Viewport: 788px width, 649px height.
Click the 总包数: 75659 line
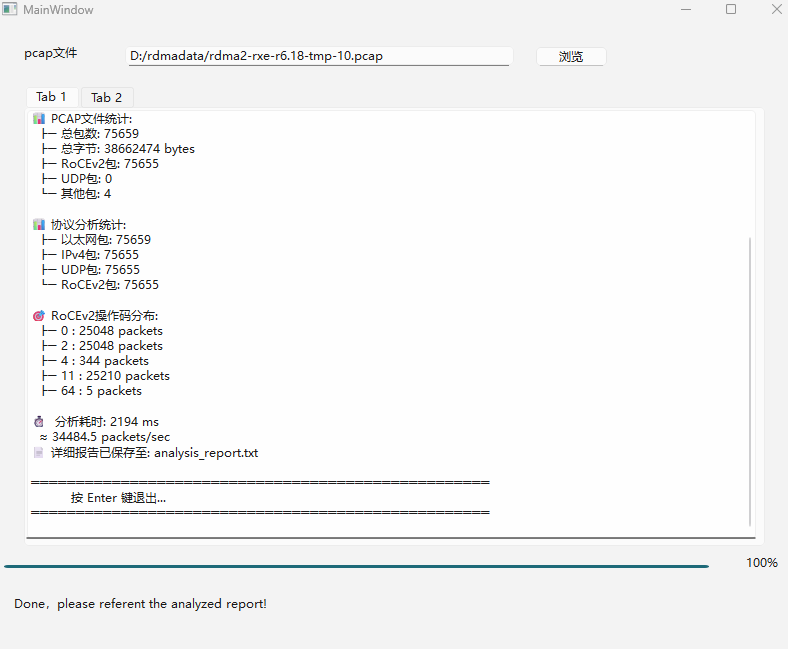pos(99,134)
